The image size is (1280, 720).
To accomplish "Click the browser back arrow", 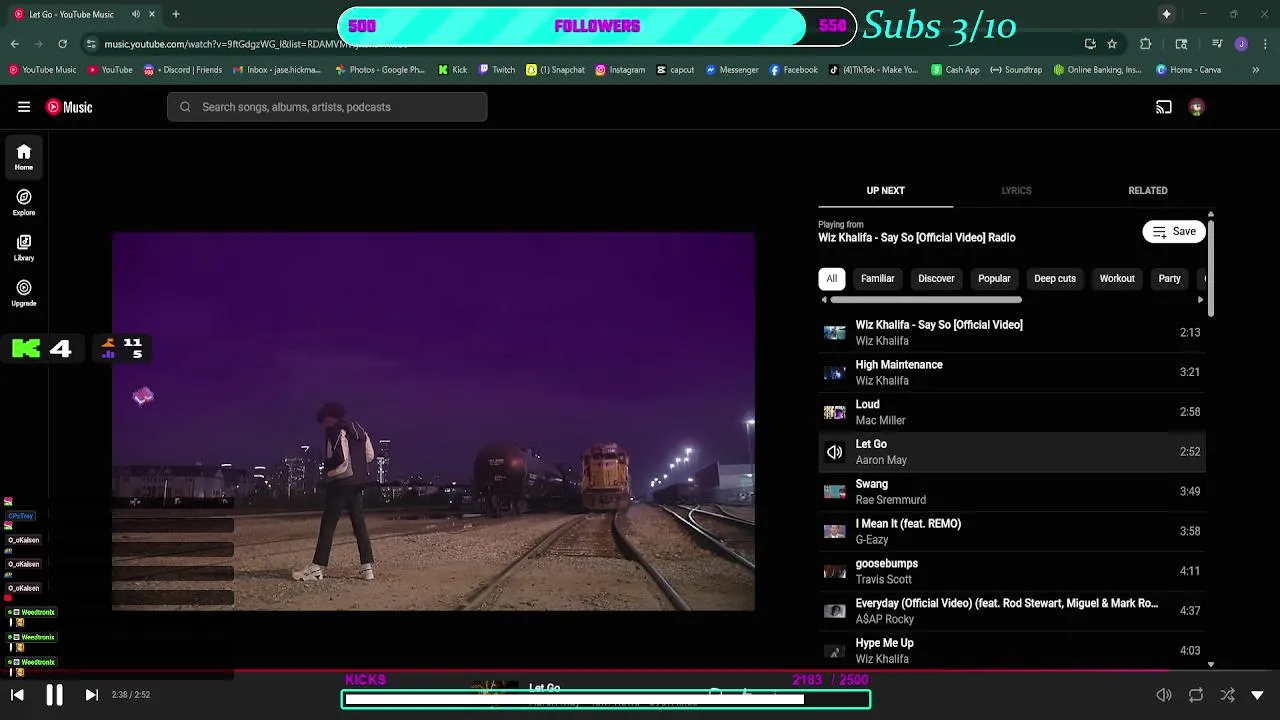I will point(15,44).
